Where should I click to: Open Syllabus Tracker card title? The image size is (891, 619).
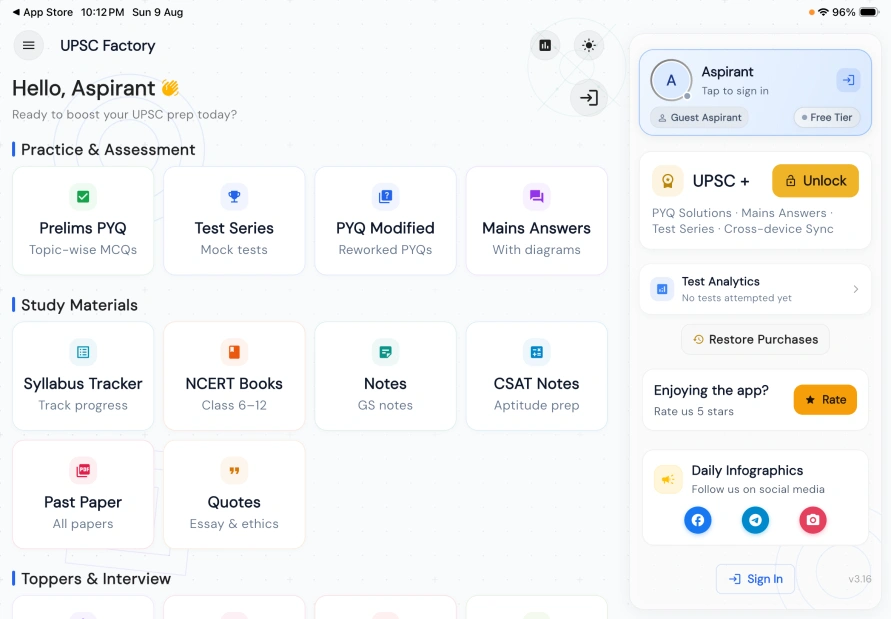click(83, 384)
